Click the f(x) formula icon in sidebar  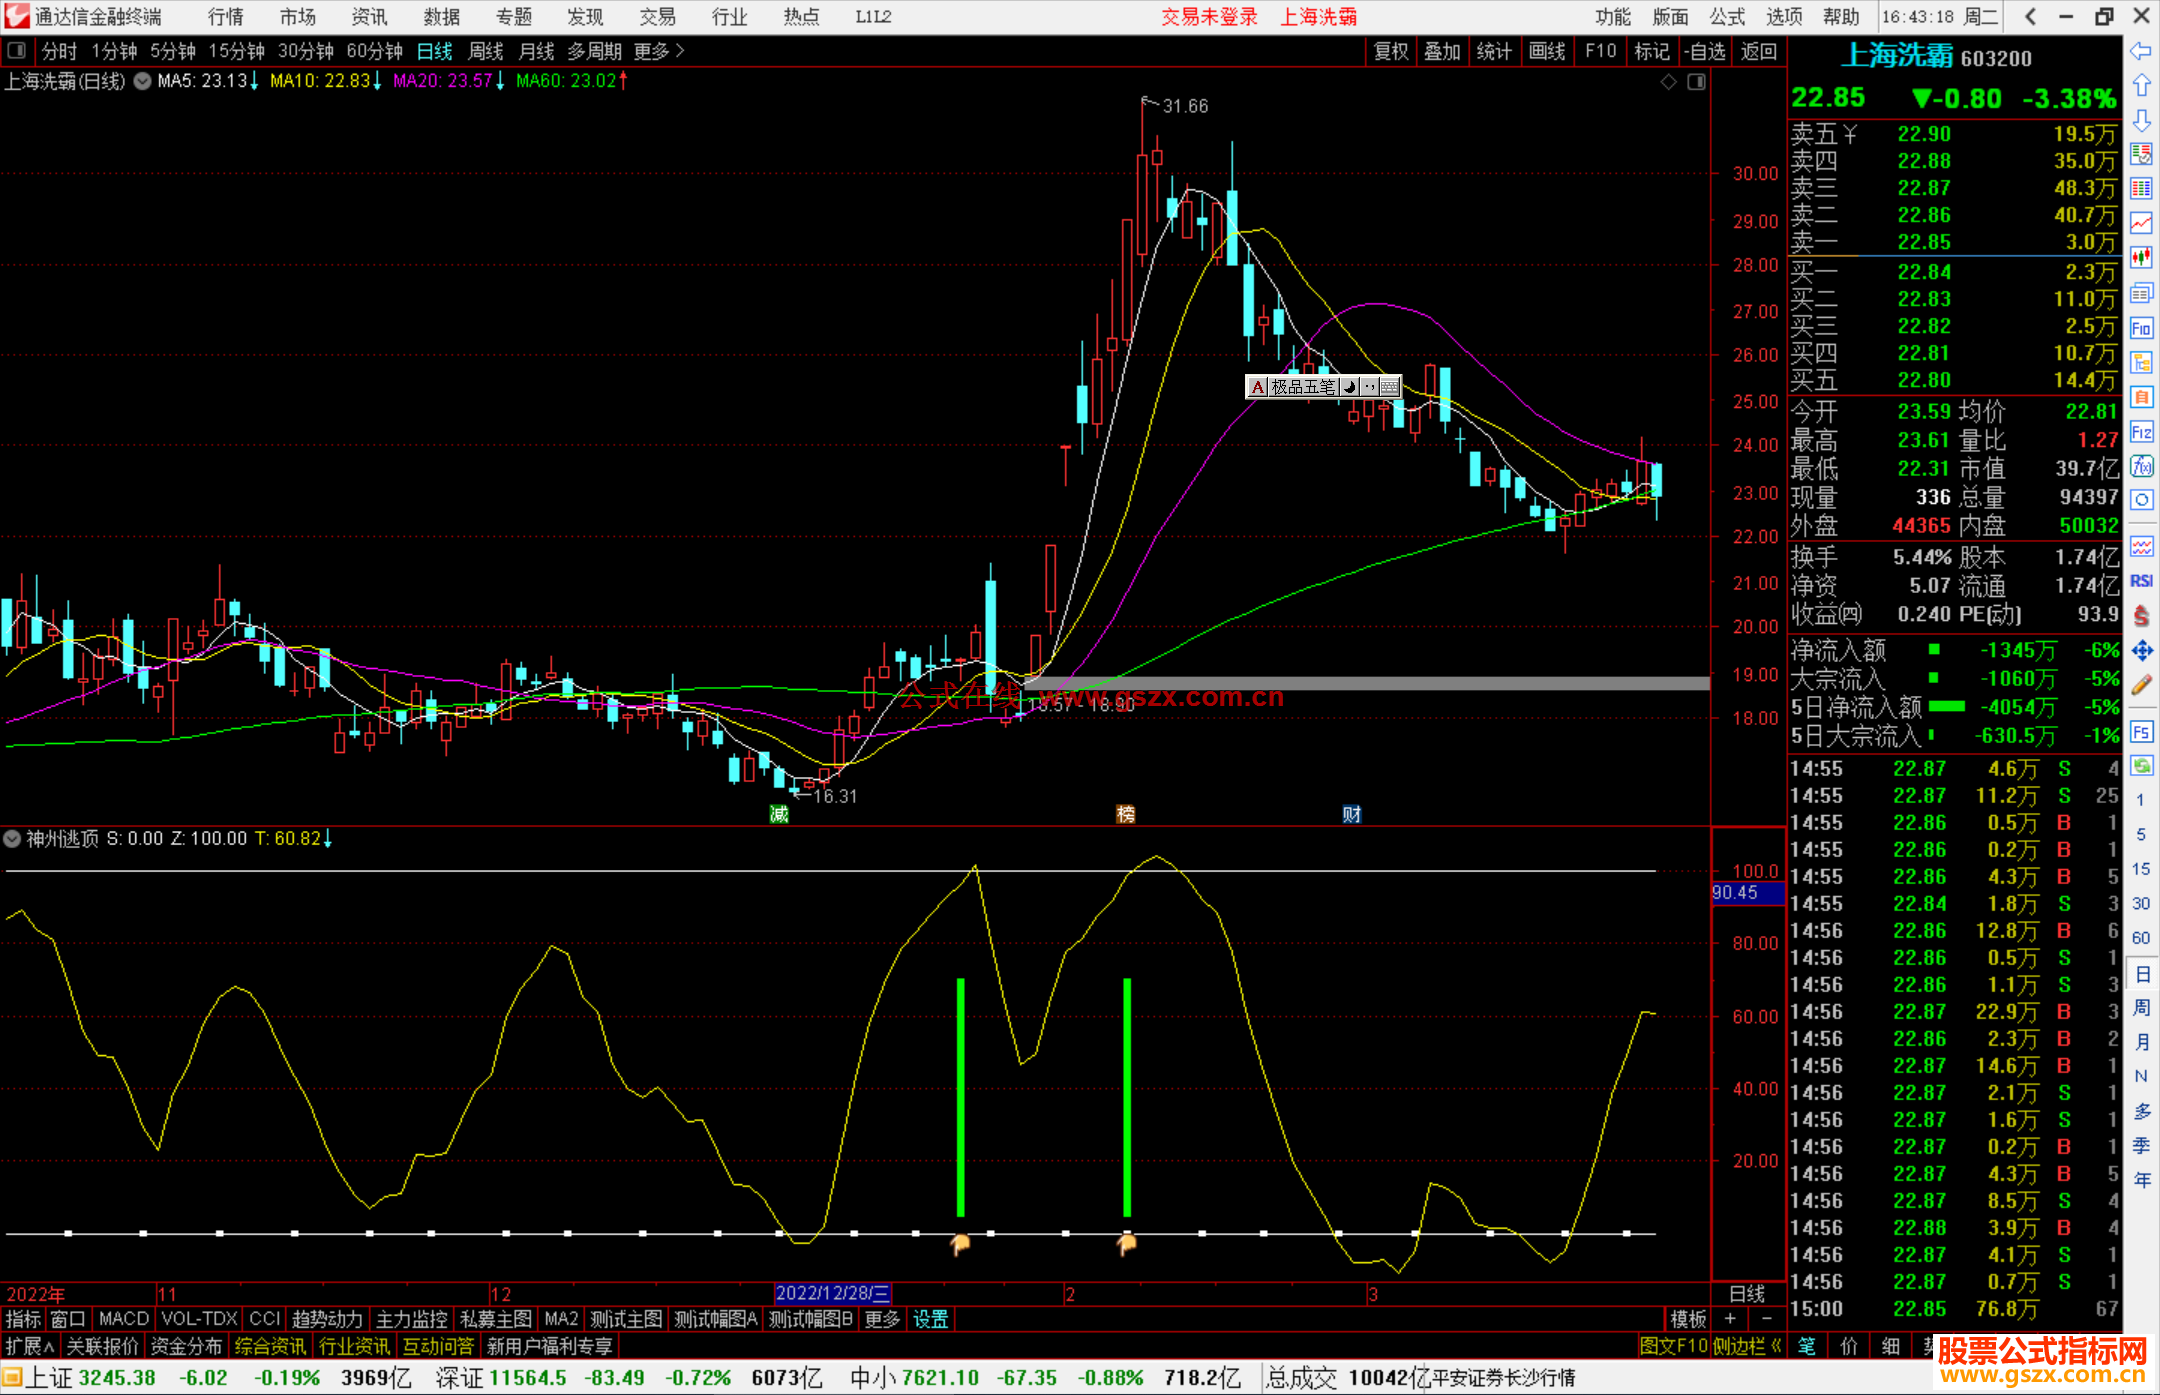point(2141,466)
